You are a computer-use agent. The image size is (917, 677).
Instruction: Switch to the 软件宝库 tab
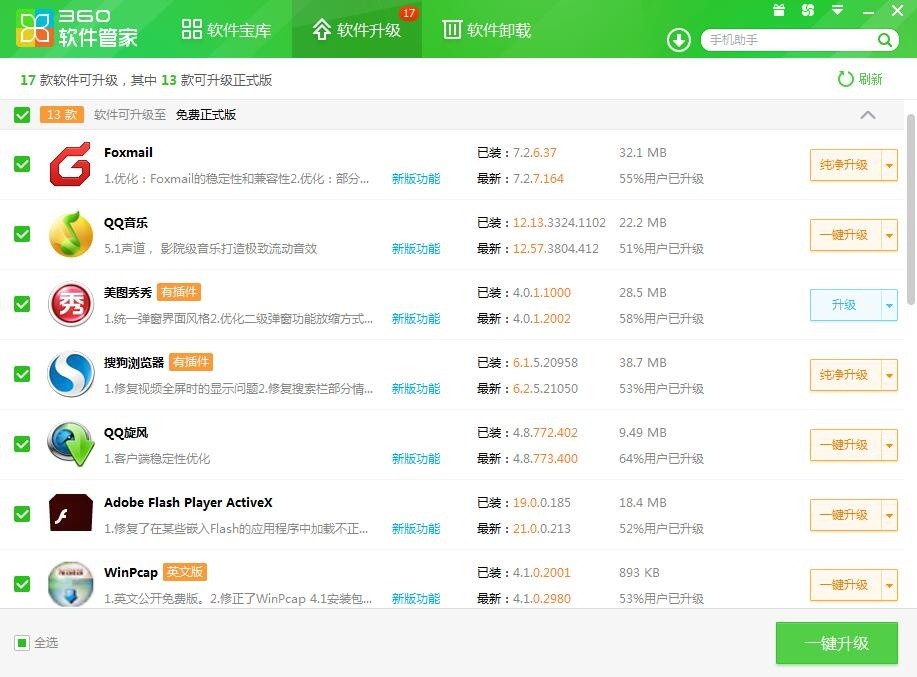point(226,29)
